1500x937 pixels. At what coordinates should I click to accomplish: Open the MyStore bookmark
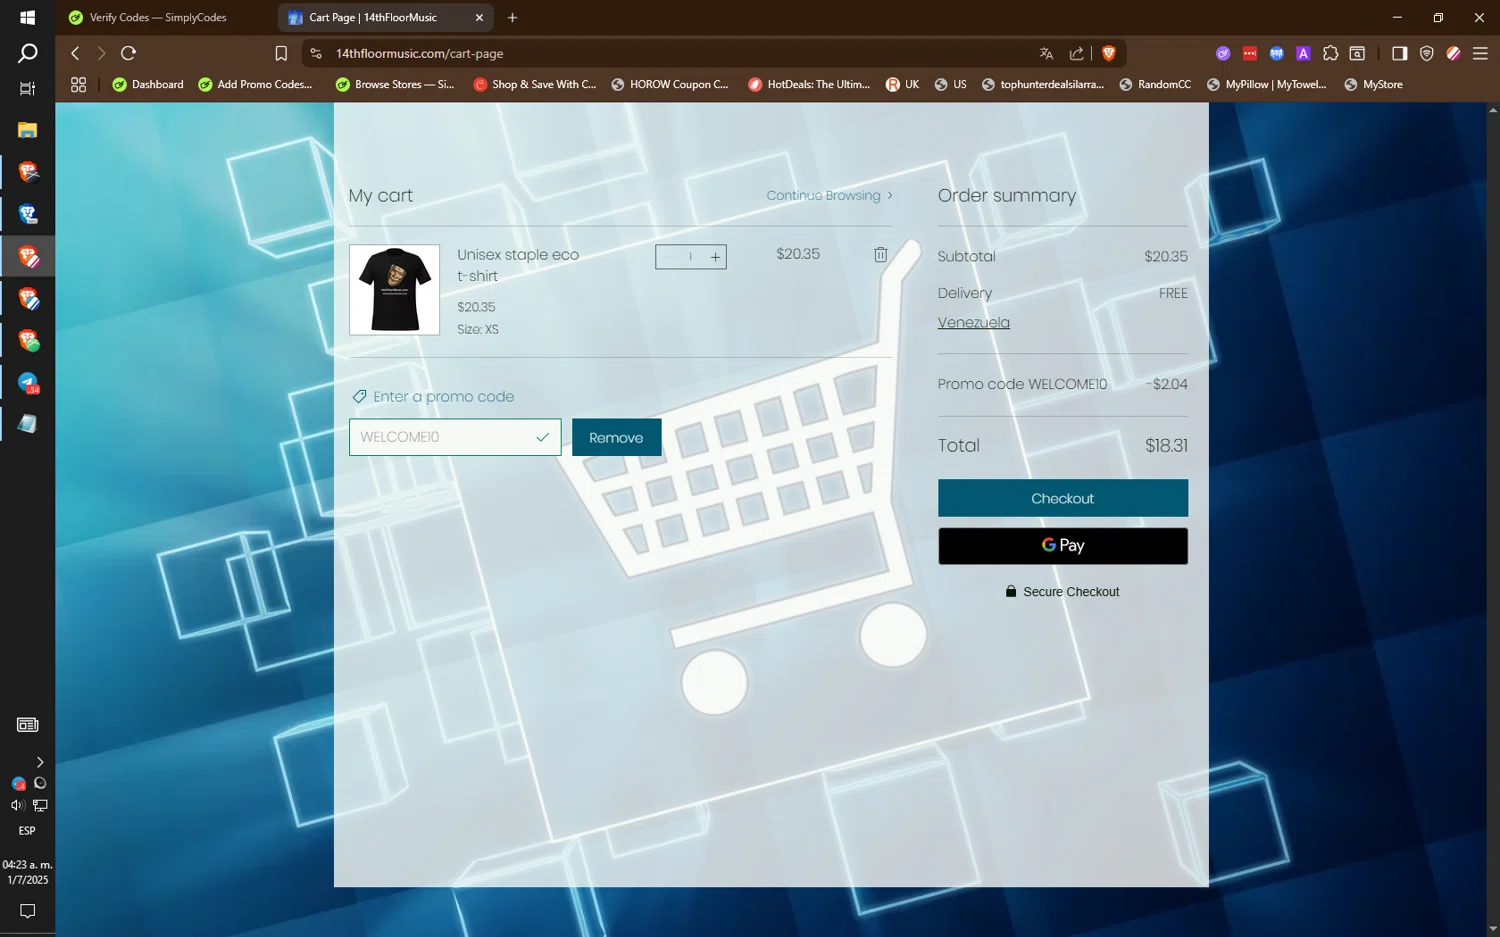pos(1373,85)
